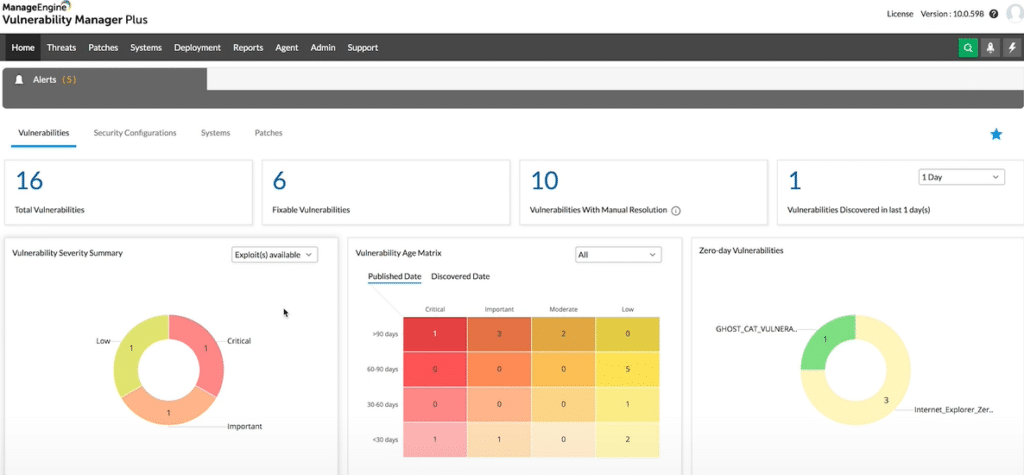This screenshot has height=475, width=1024.
Task: Click Important >90 days cell showing 3
Action: pos(498,335)
